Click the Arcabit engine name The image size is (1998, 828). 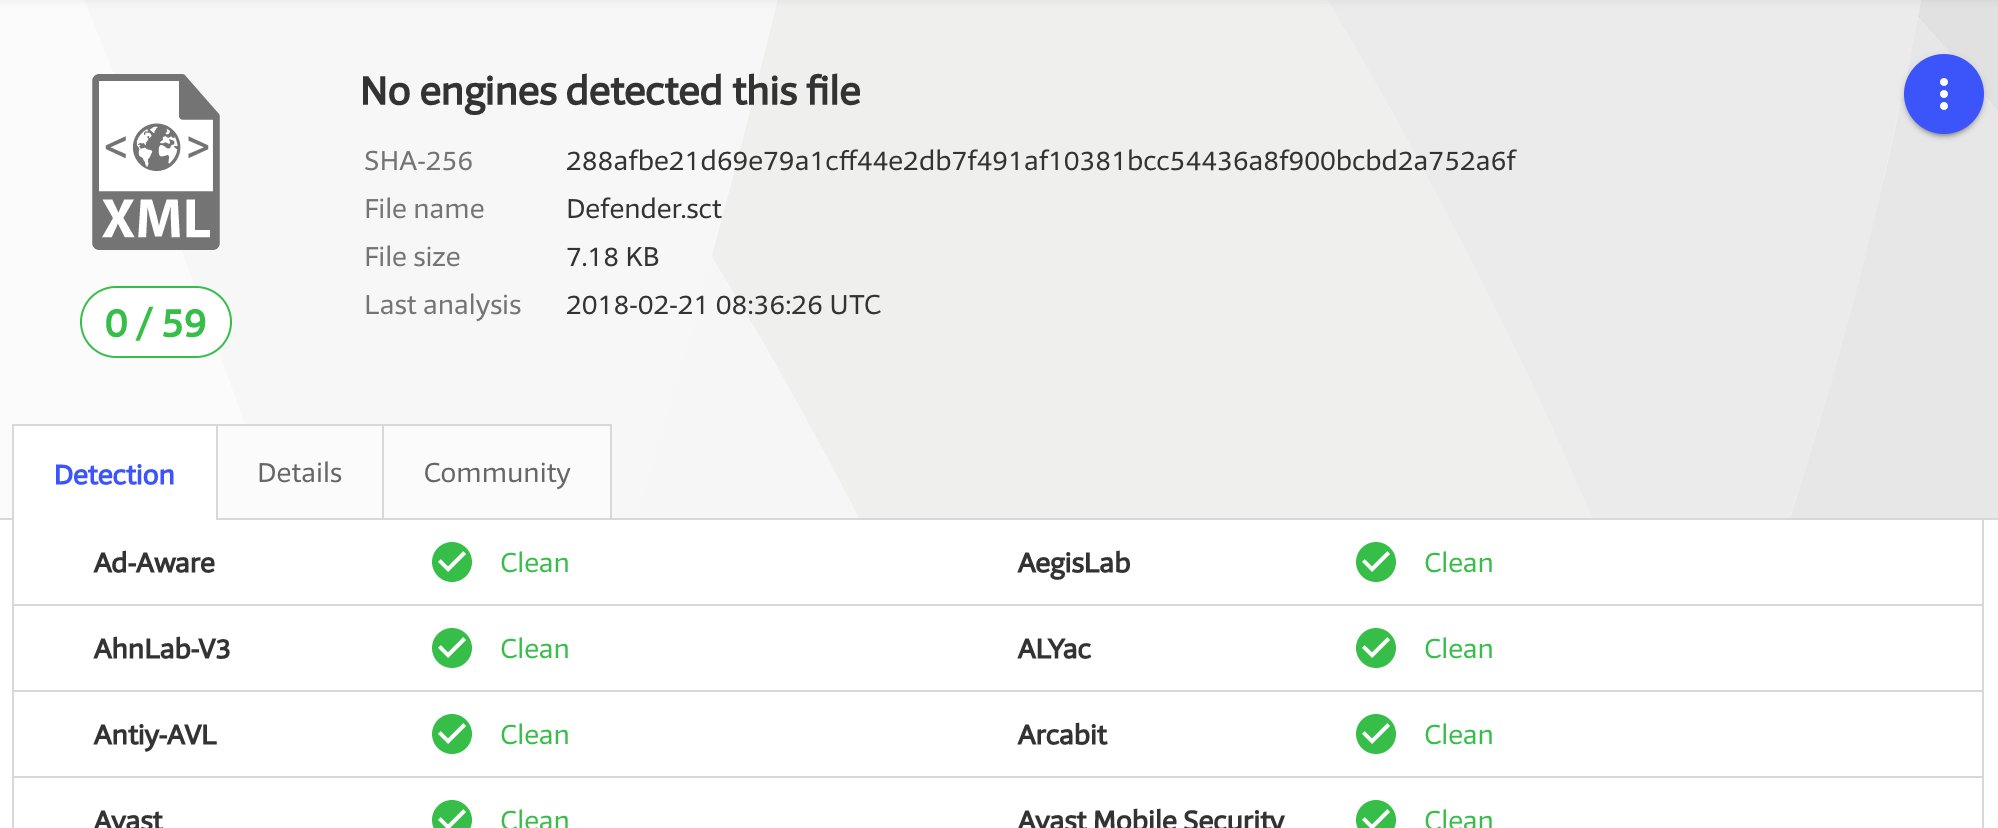pos(1062,735)
